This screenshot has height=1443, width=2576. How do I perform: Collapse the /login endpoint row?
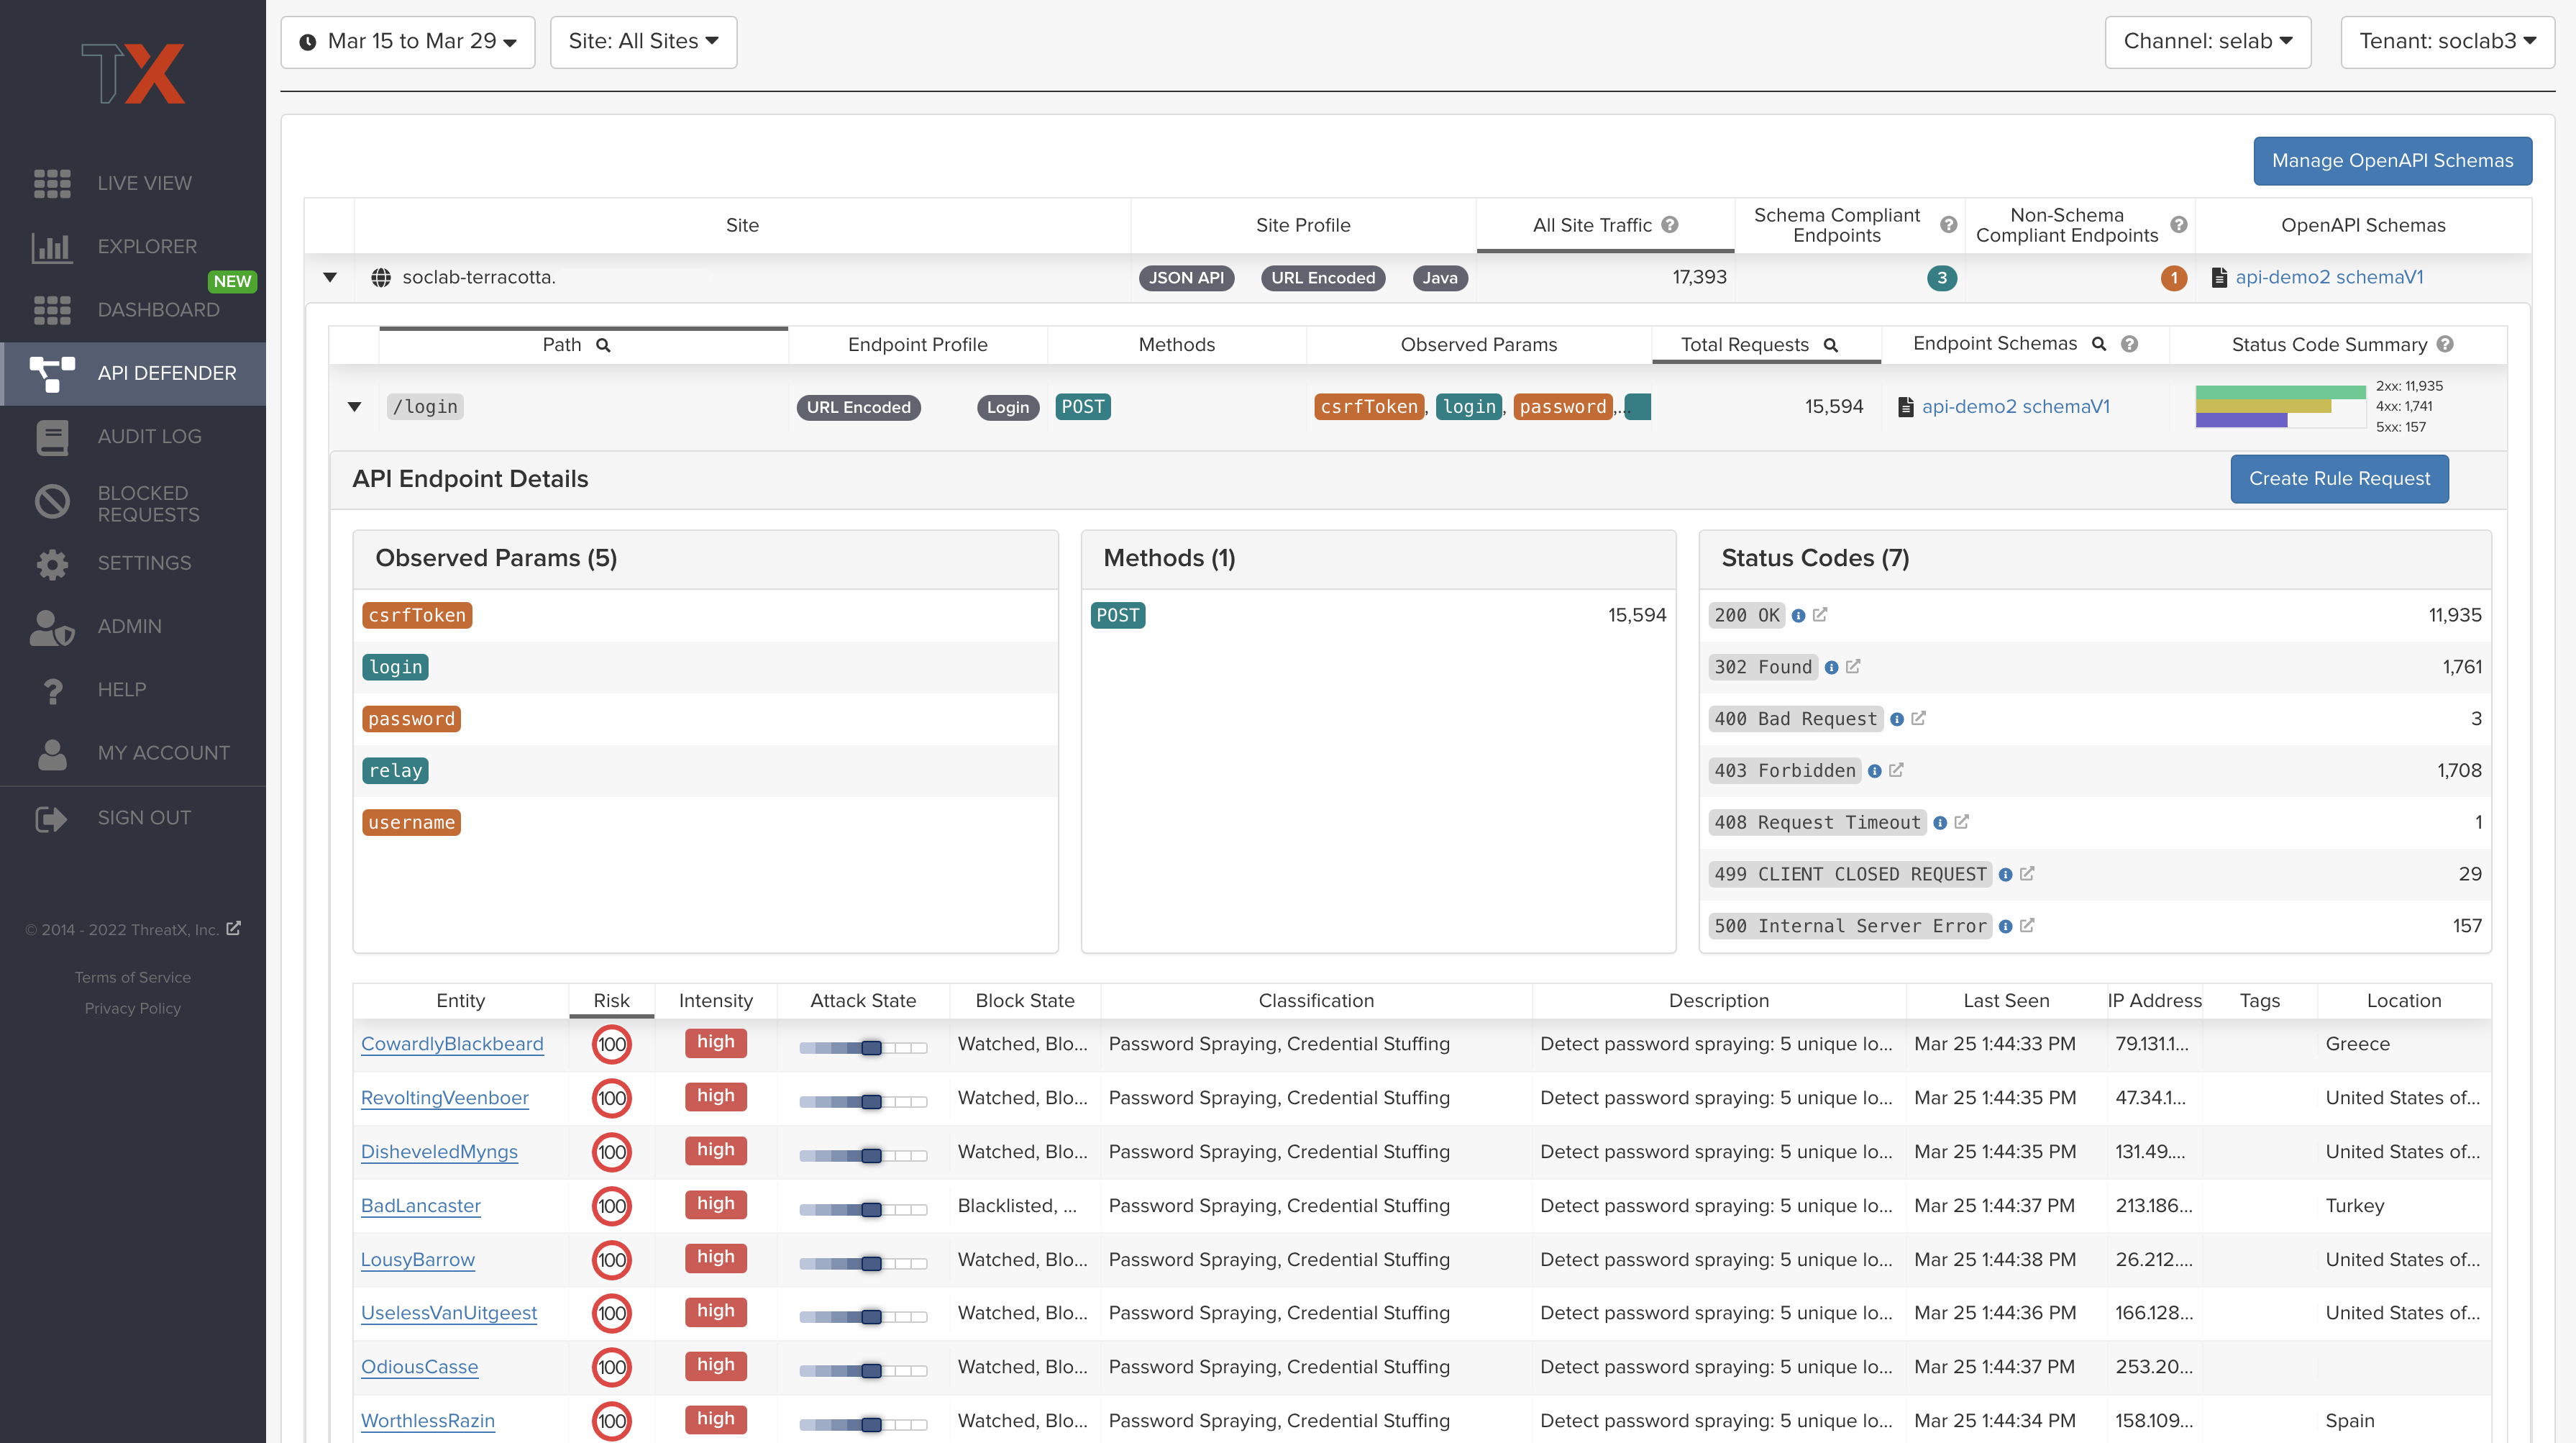354,407
